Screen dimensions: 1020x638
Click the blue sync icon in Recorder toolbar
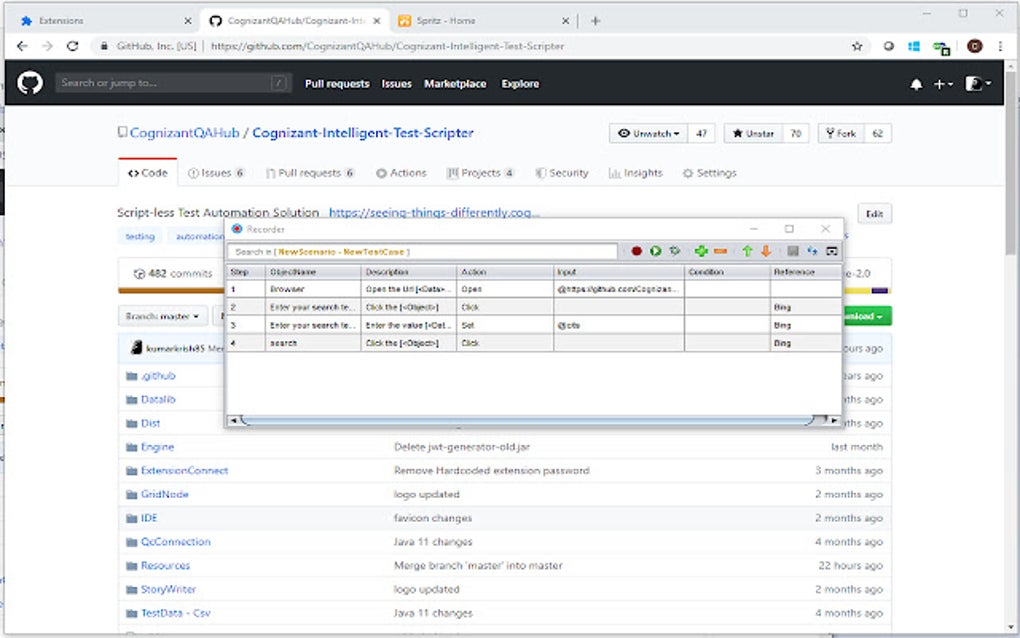point(811,250)
